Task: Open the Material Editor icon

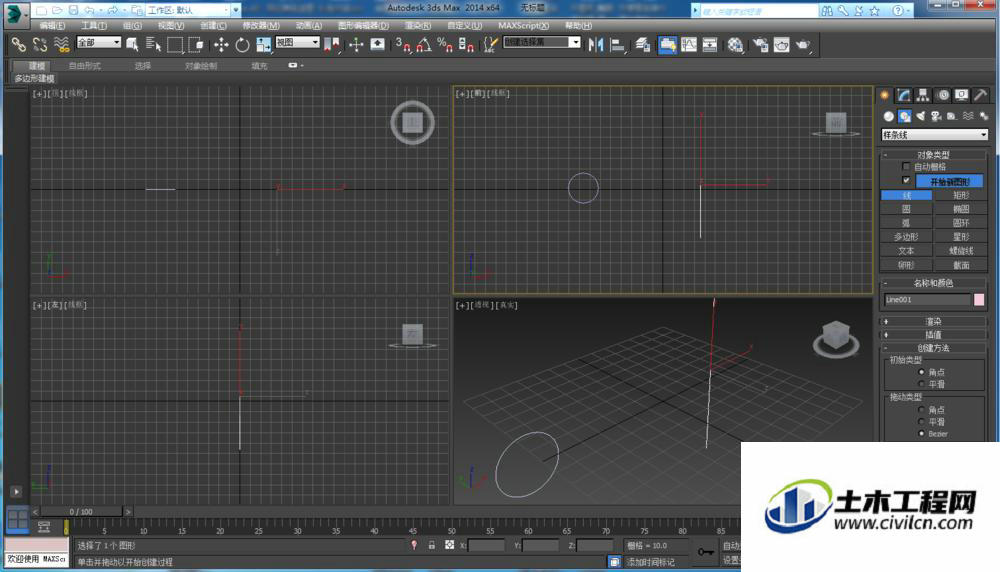Action: click(x=735, y=44)
